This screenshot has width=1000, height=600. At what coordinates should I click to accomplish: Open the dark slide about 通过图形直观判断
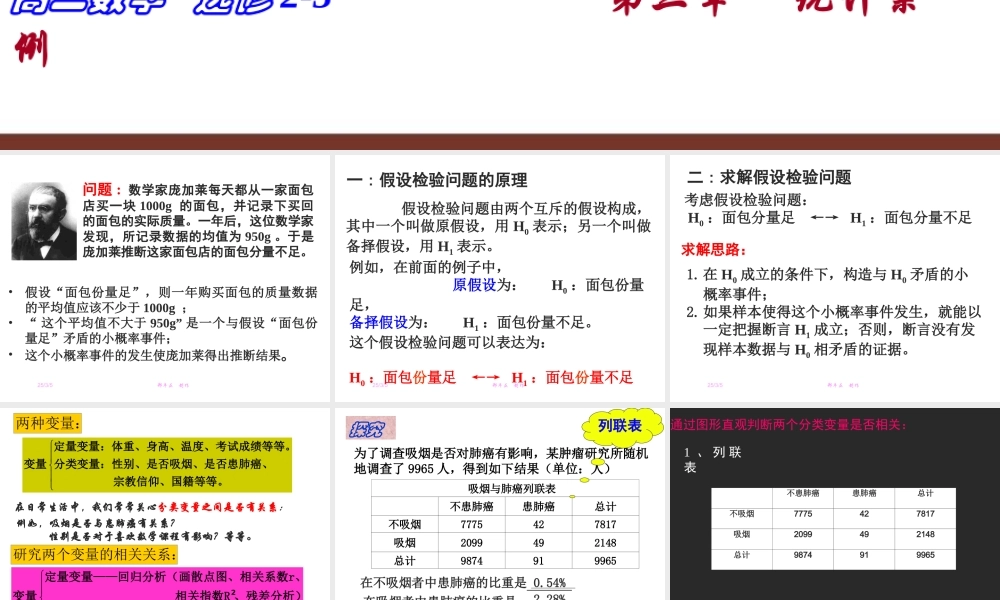pyautogui.click(x=835, y=504)
